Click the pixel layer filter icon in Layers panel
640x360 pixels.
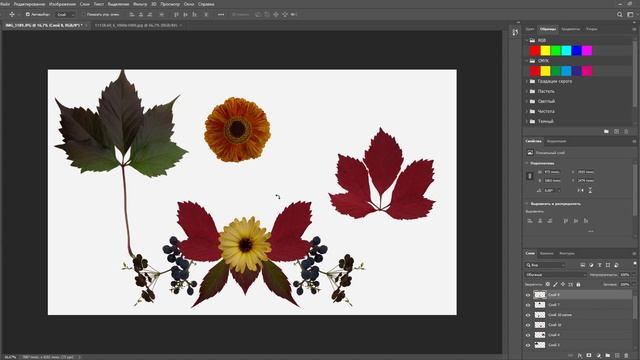pyautogui.click(x=582, y=265)
